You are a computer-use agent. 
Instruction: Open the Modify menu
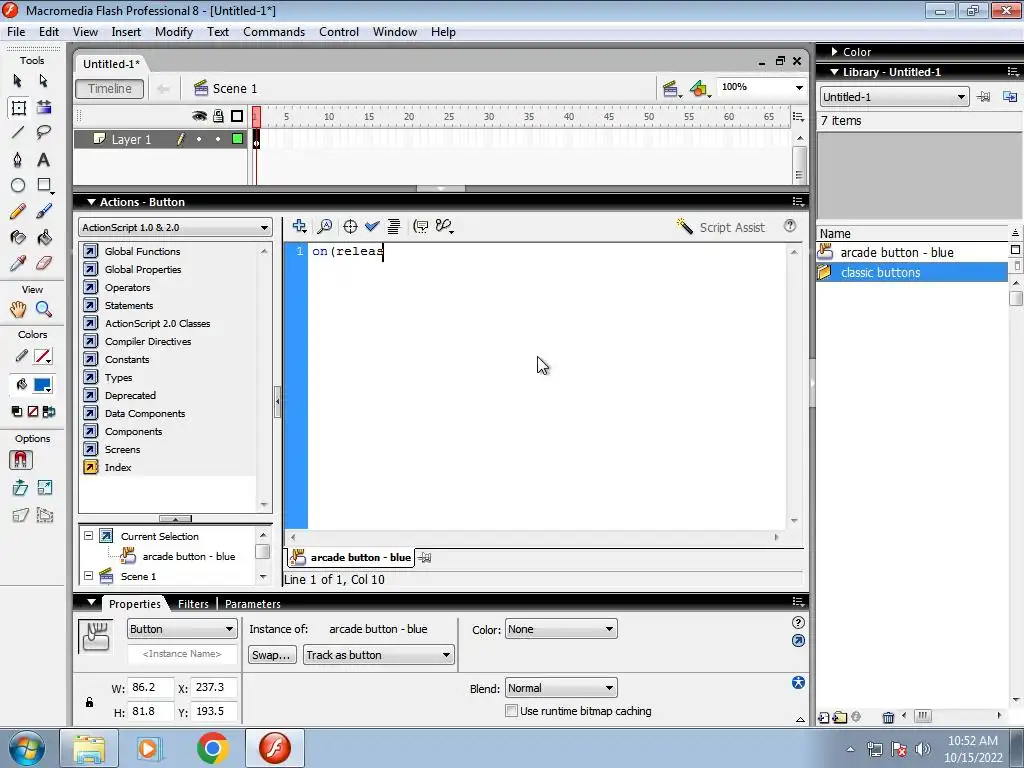click(x=174, y=32)
